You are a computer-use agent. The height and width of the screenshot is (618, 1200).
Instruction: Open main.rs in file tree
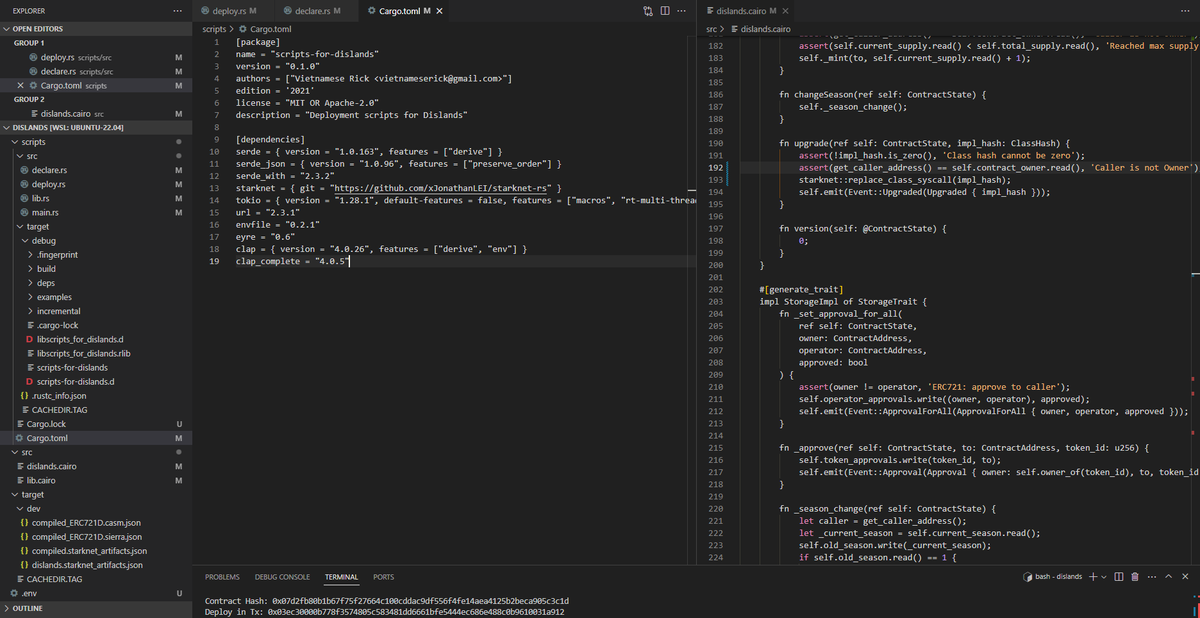pos(96,212)
